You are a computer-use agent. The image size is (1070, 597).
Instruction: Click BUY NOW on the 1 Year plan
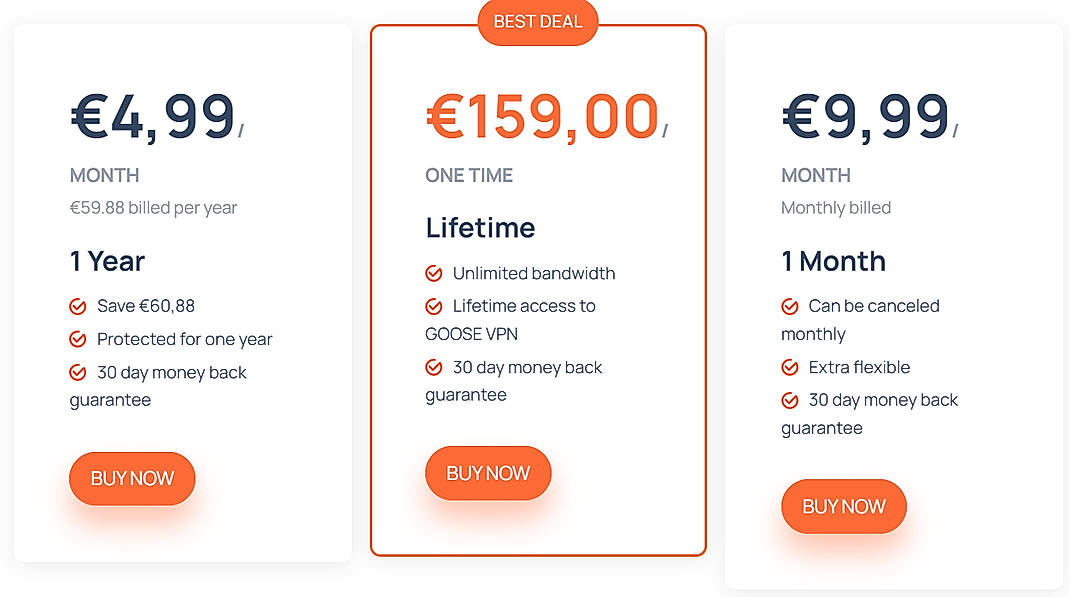point(131,478)
